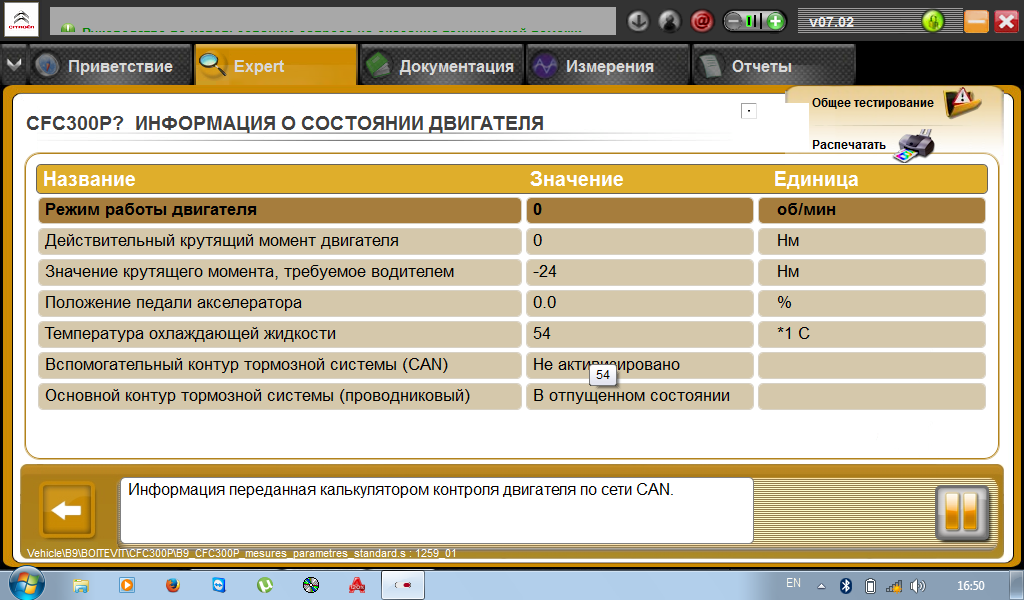
Task: Click the small square box near title
Action: tap(748, 111)
